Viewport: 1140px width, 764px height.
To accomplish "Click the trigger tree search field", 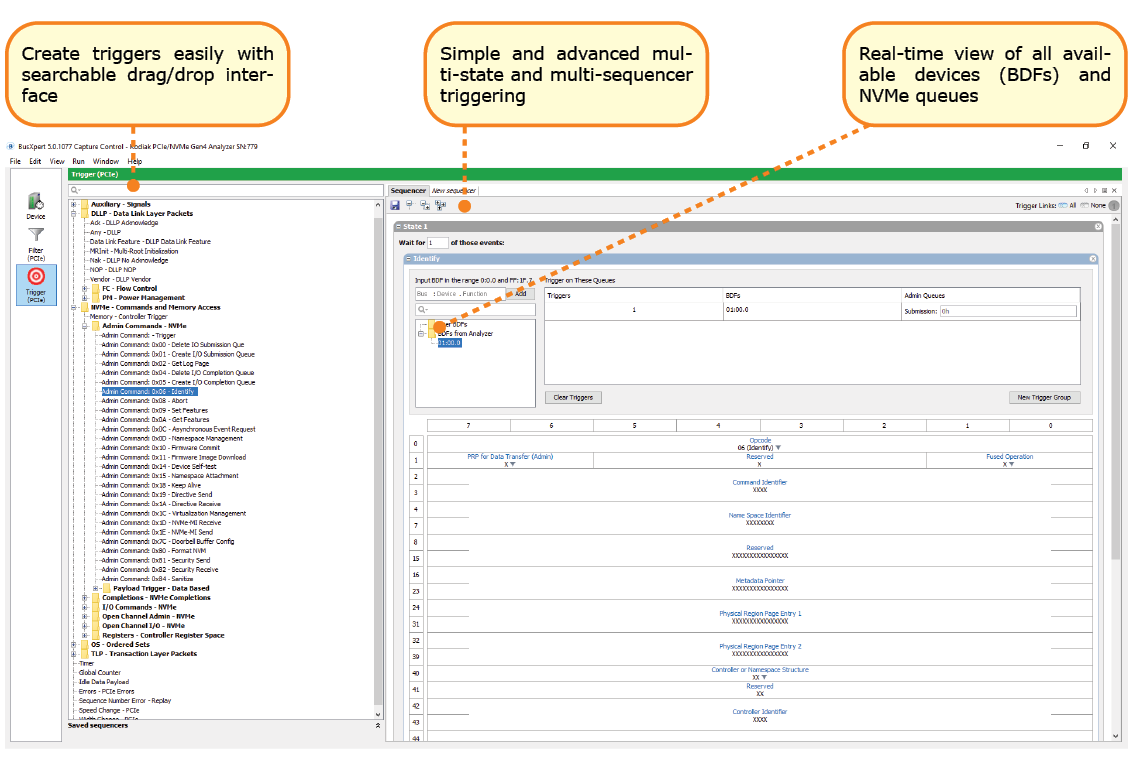I will (226, 190).
